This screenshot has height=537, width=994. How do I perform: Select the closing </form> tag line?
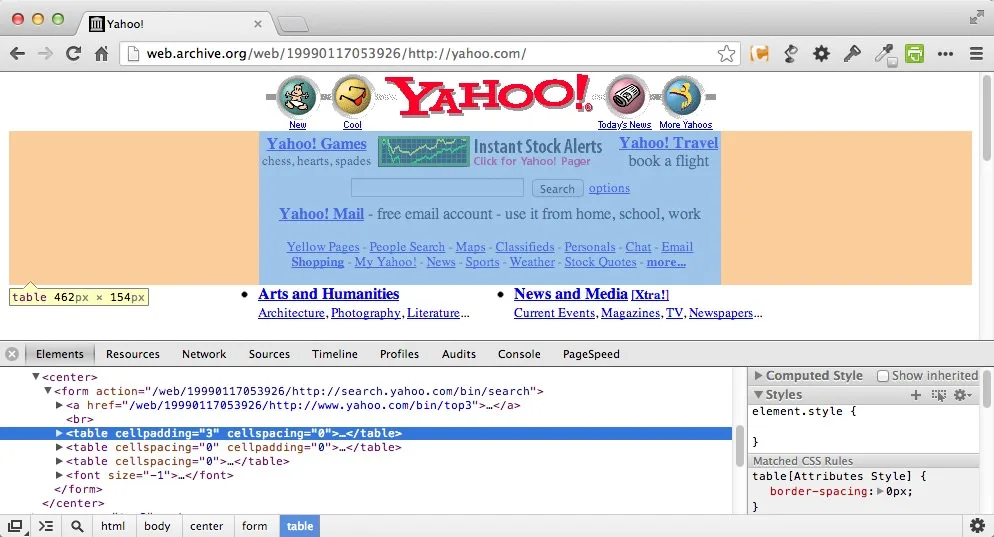point(78,489)
